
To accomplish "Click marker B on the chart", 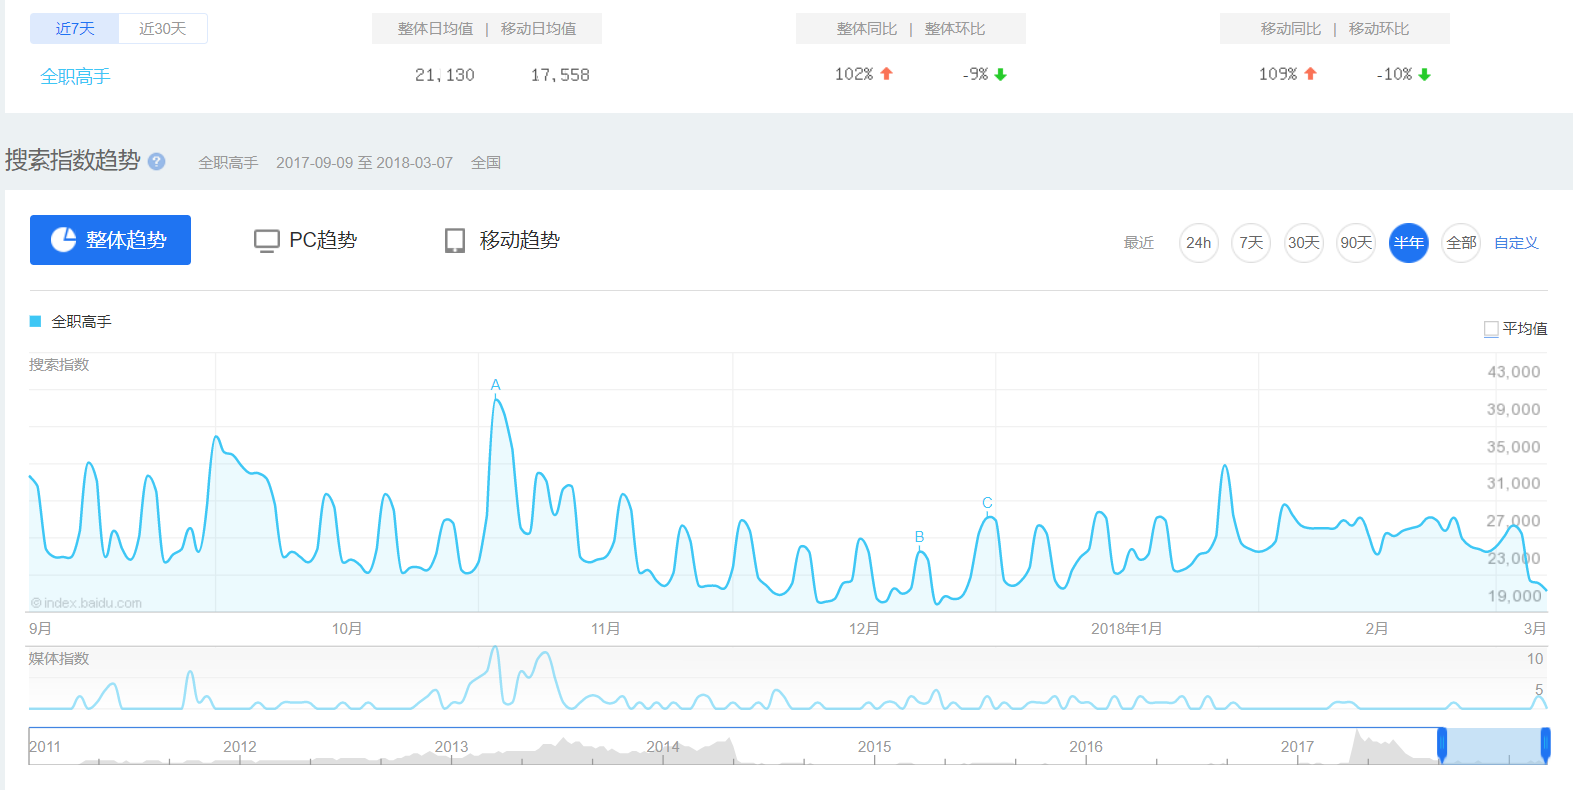I will coord(919,537).
